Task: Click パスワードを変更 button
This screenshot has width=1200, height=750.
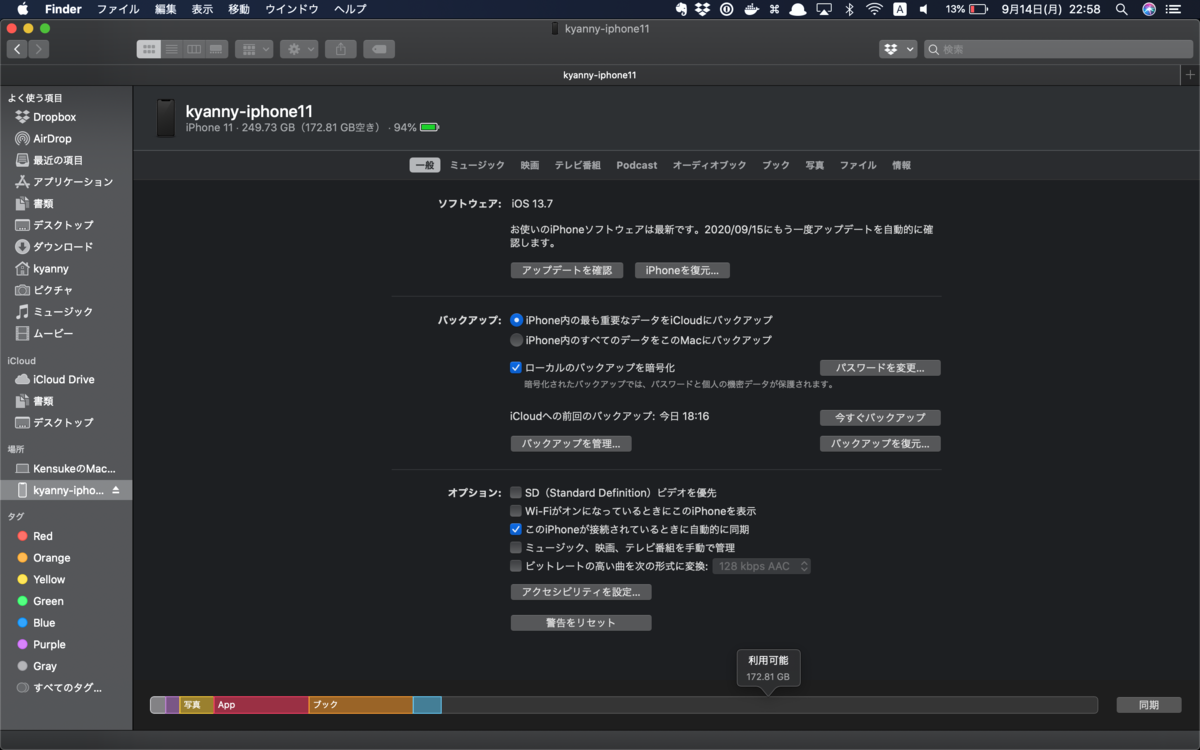Action: 880,368
